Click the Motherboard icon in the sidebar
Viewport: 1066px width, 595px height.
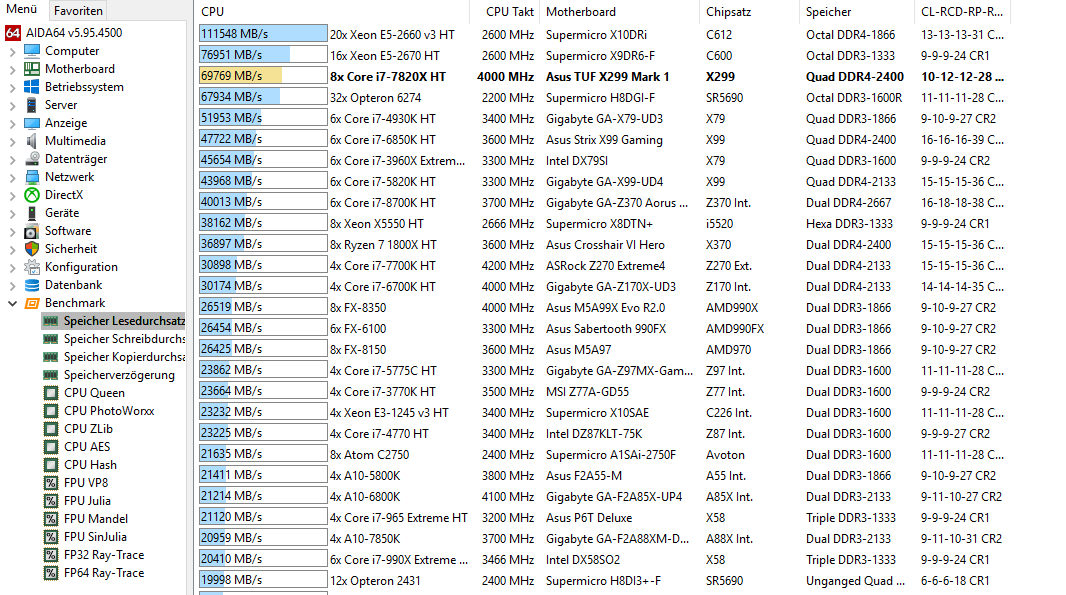tap(32, 69)
